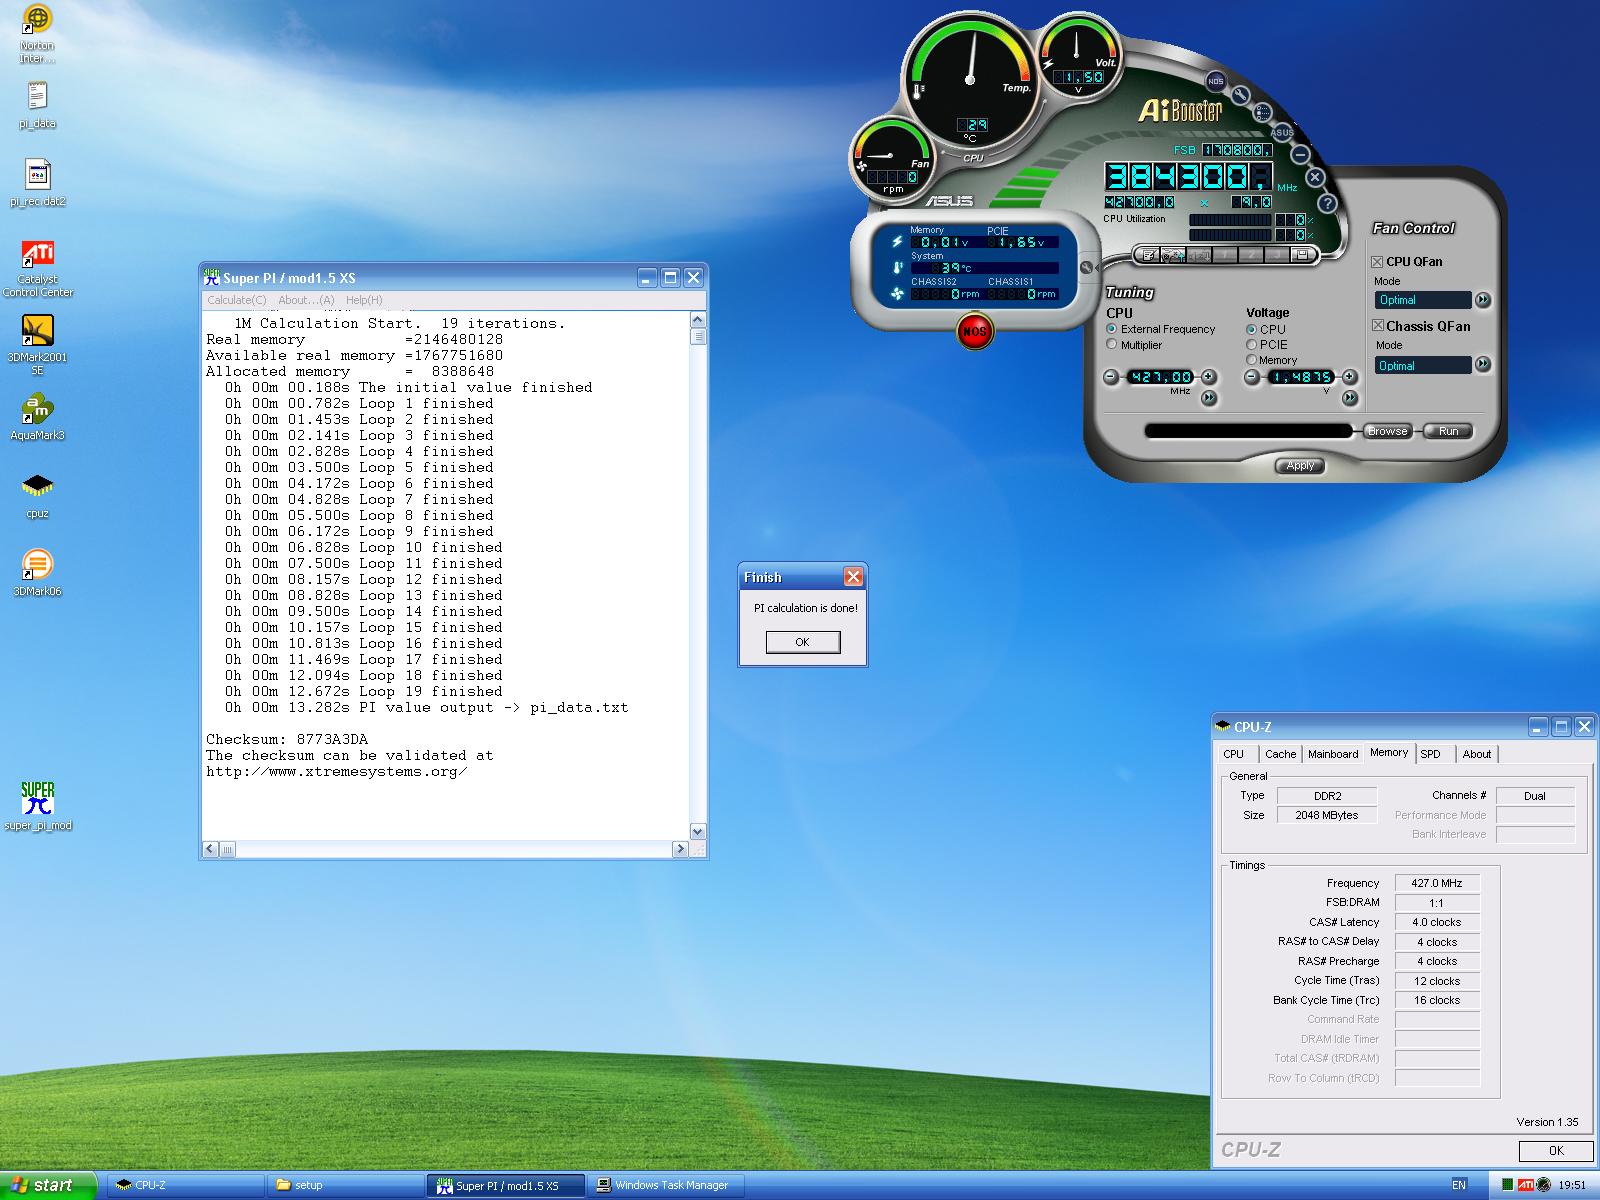
Task: Click the notepad icon in AI Booster toolbar
Action: pos(1149,255)
